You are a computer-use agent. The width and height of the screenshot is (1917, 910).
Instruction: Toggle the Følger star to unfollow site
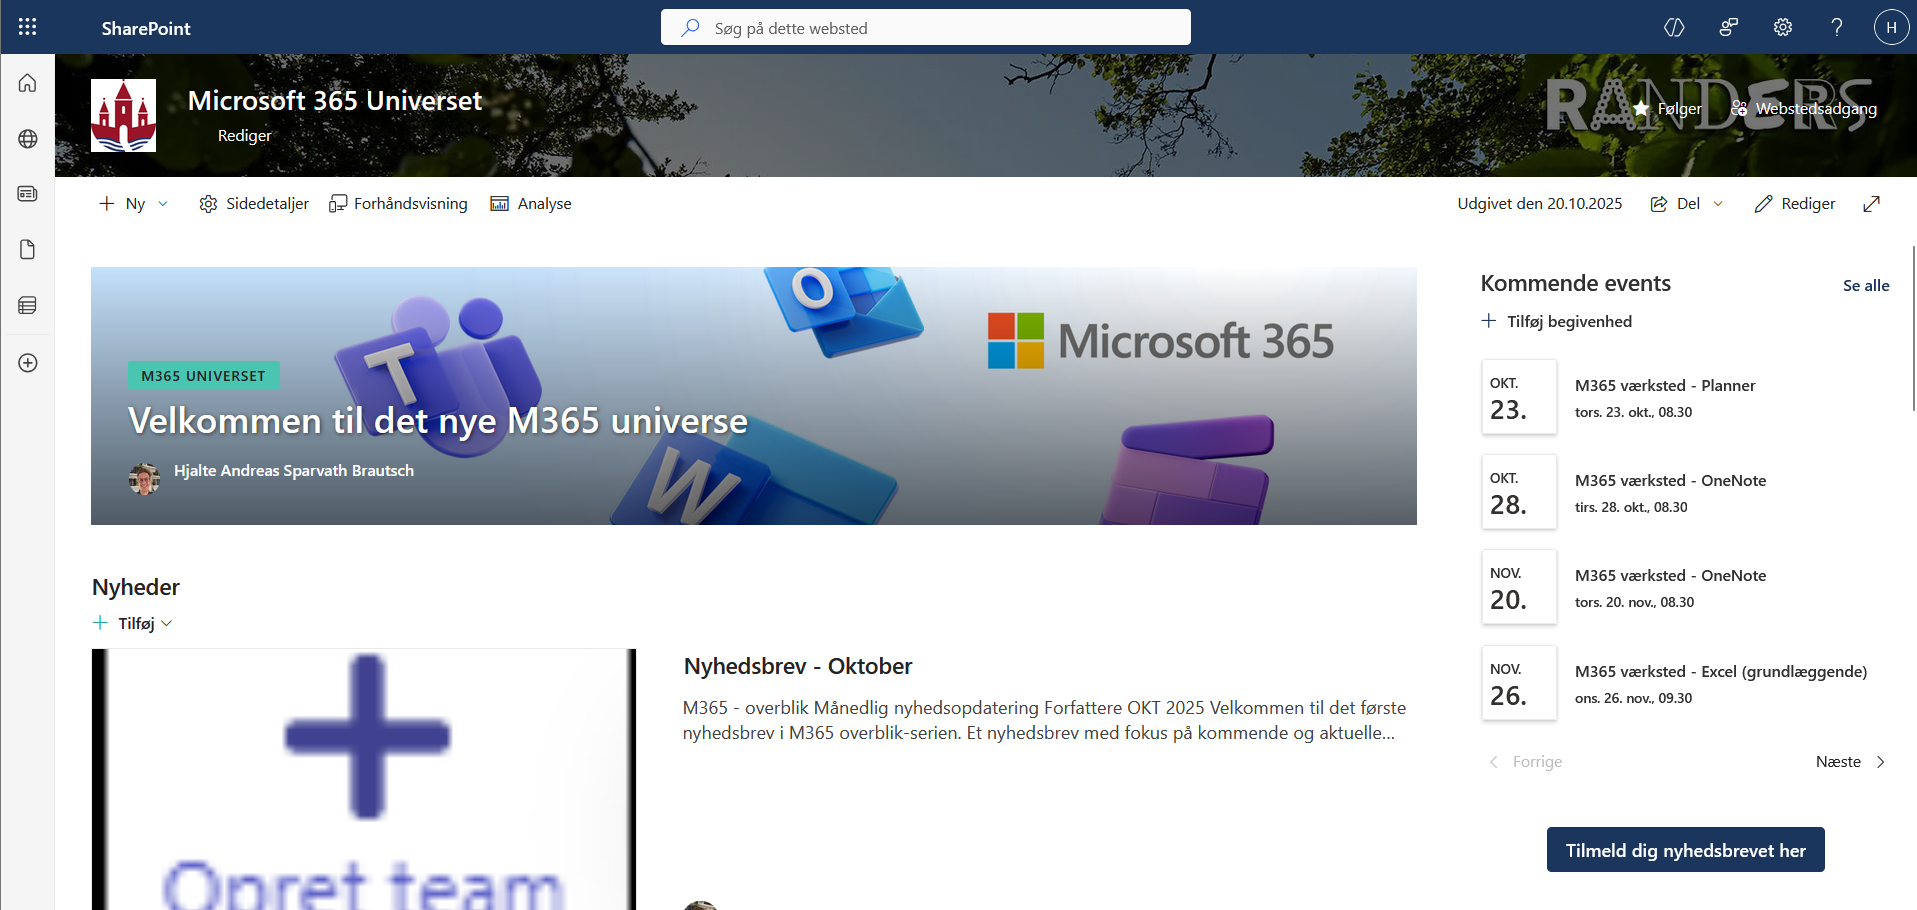(x=1667, y=108)
